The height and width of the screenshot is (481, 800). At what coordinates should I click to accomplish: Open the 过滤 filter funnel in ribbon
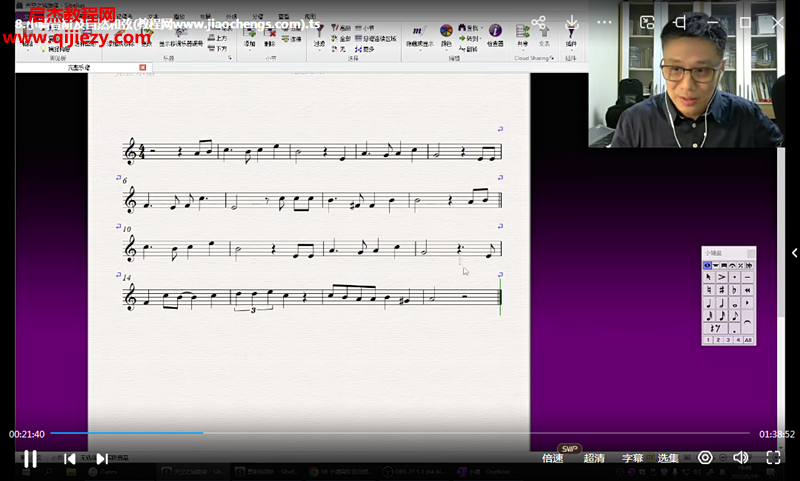coord(319,37)
